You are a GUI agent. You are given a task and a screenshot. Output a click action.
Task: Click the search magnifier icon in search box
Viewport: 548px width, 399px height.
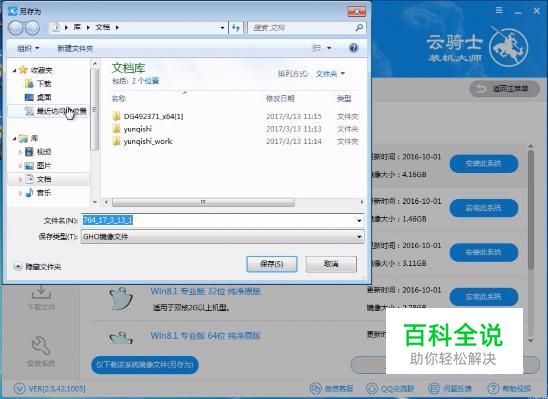coord(359,27)
